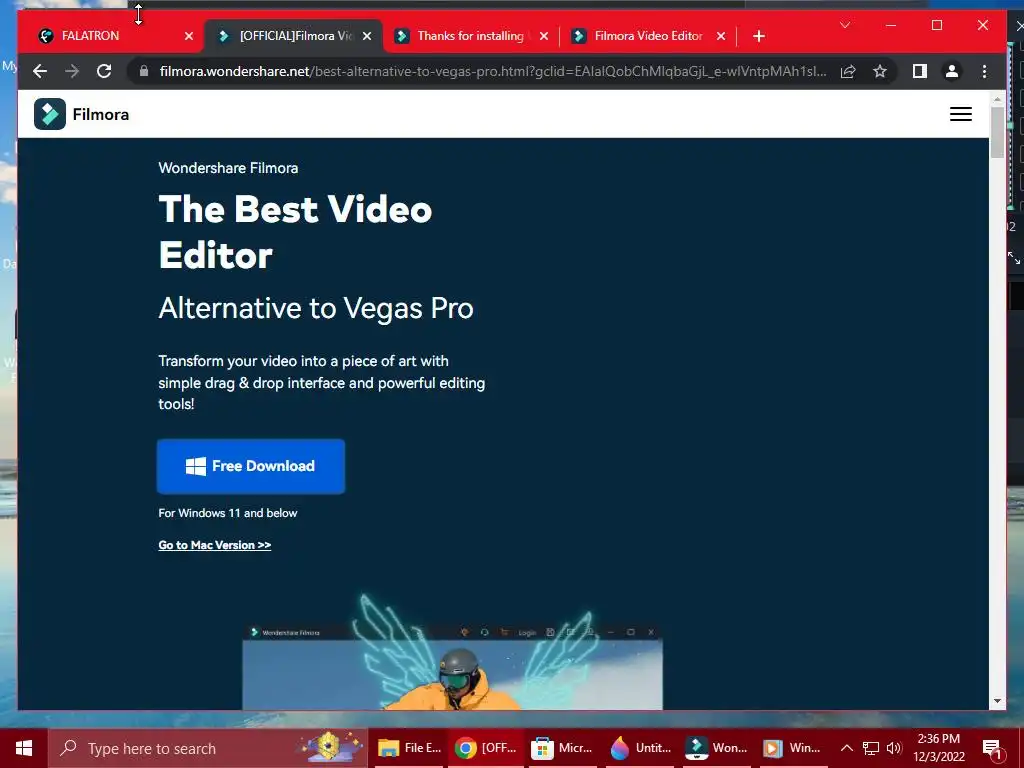Open the tab search chevron
The width and height of the screenshot is (1024, 768).
point(844,25)
